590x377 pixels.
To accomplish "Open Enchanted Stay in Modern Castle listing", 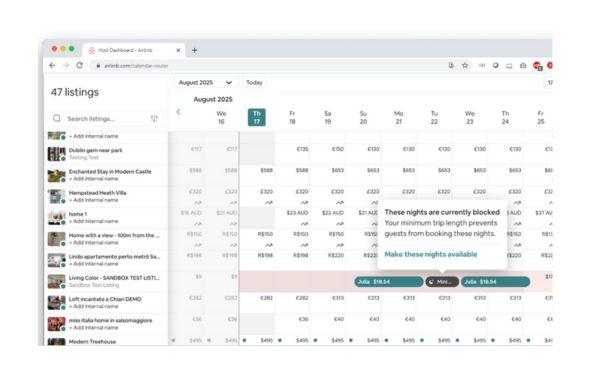I will (110, 172).
